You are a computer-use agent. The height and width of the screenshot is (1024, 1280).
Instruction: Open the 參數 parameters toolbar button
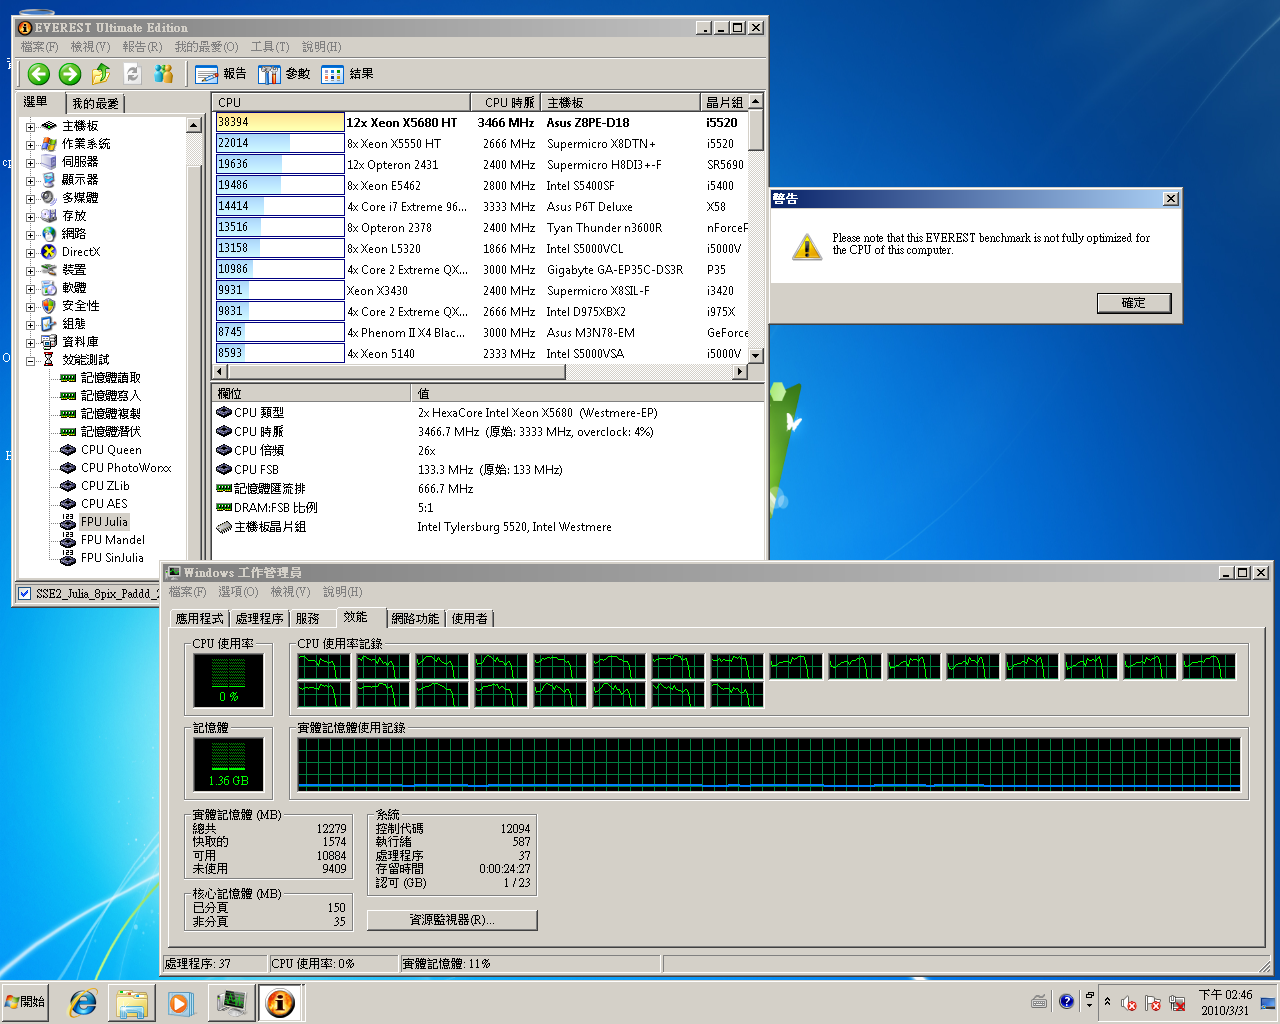[284, 74]
